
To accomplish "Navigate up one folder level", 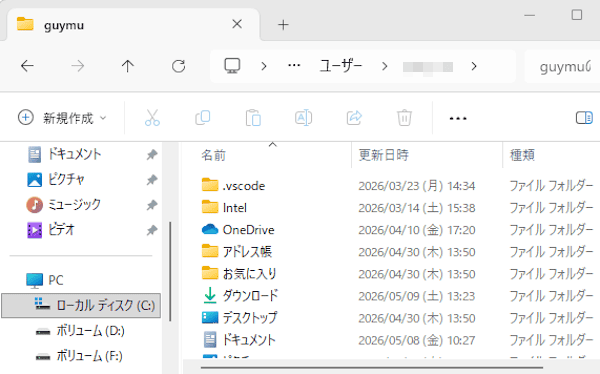I will point(128,66).
